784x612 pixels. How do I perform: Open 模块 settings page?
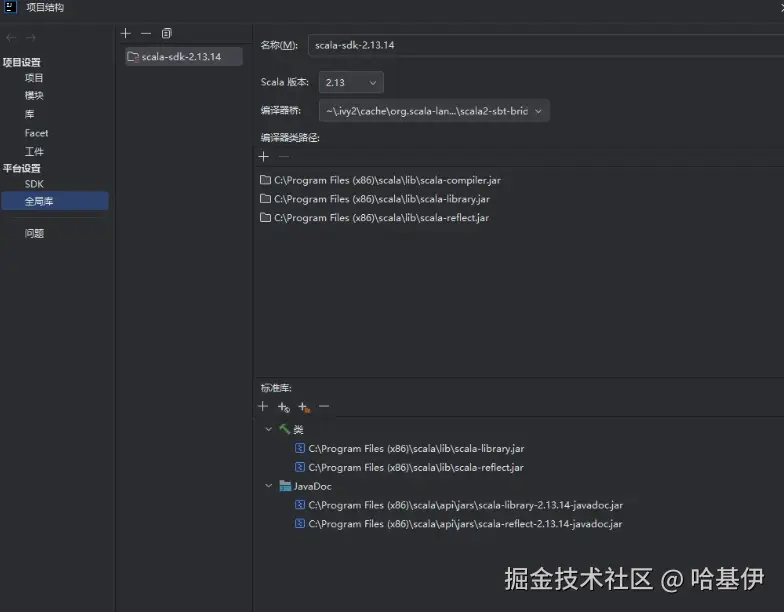pos(34,96)
